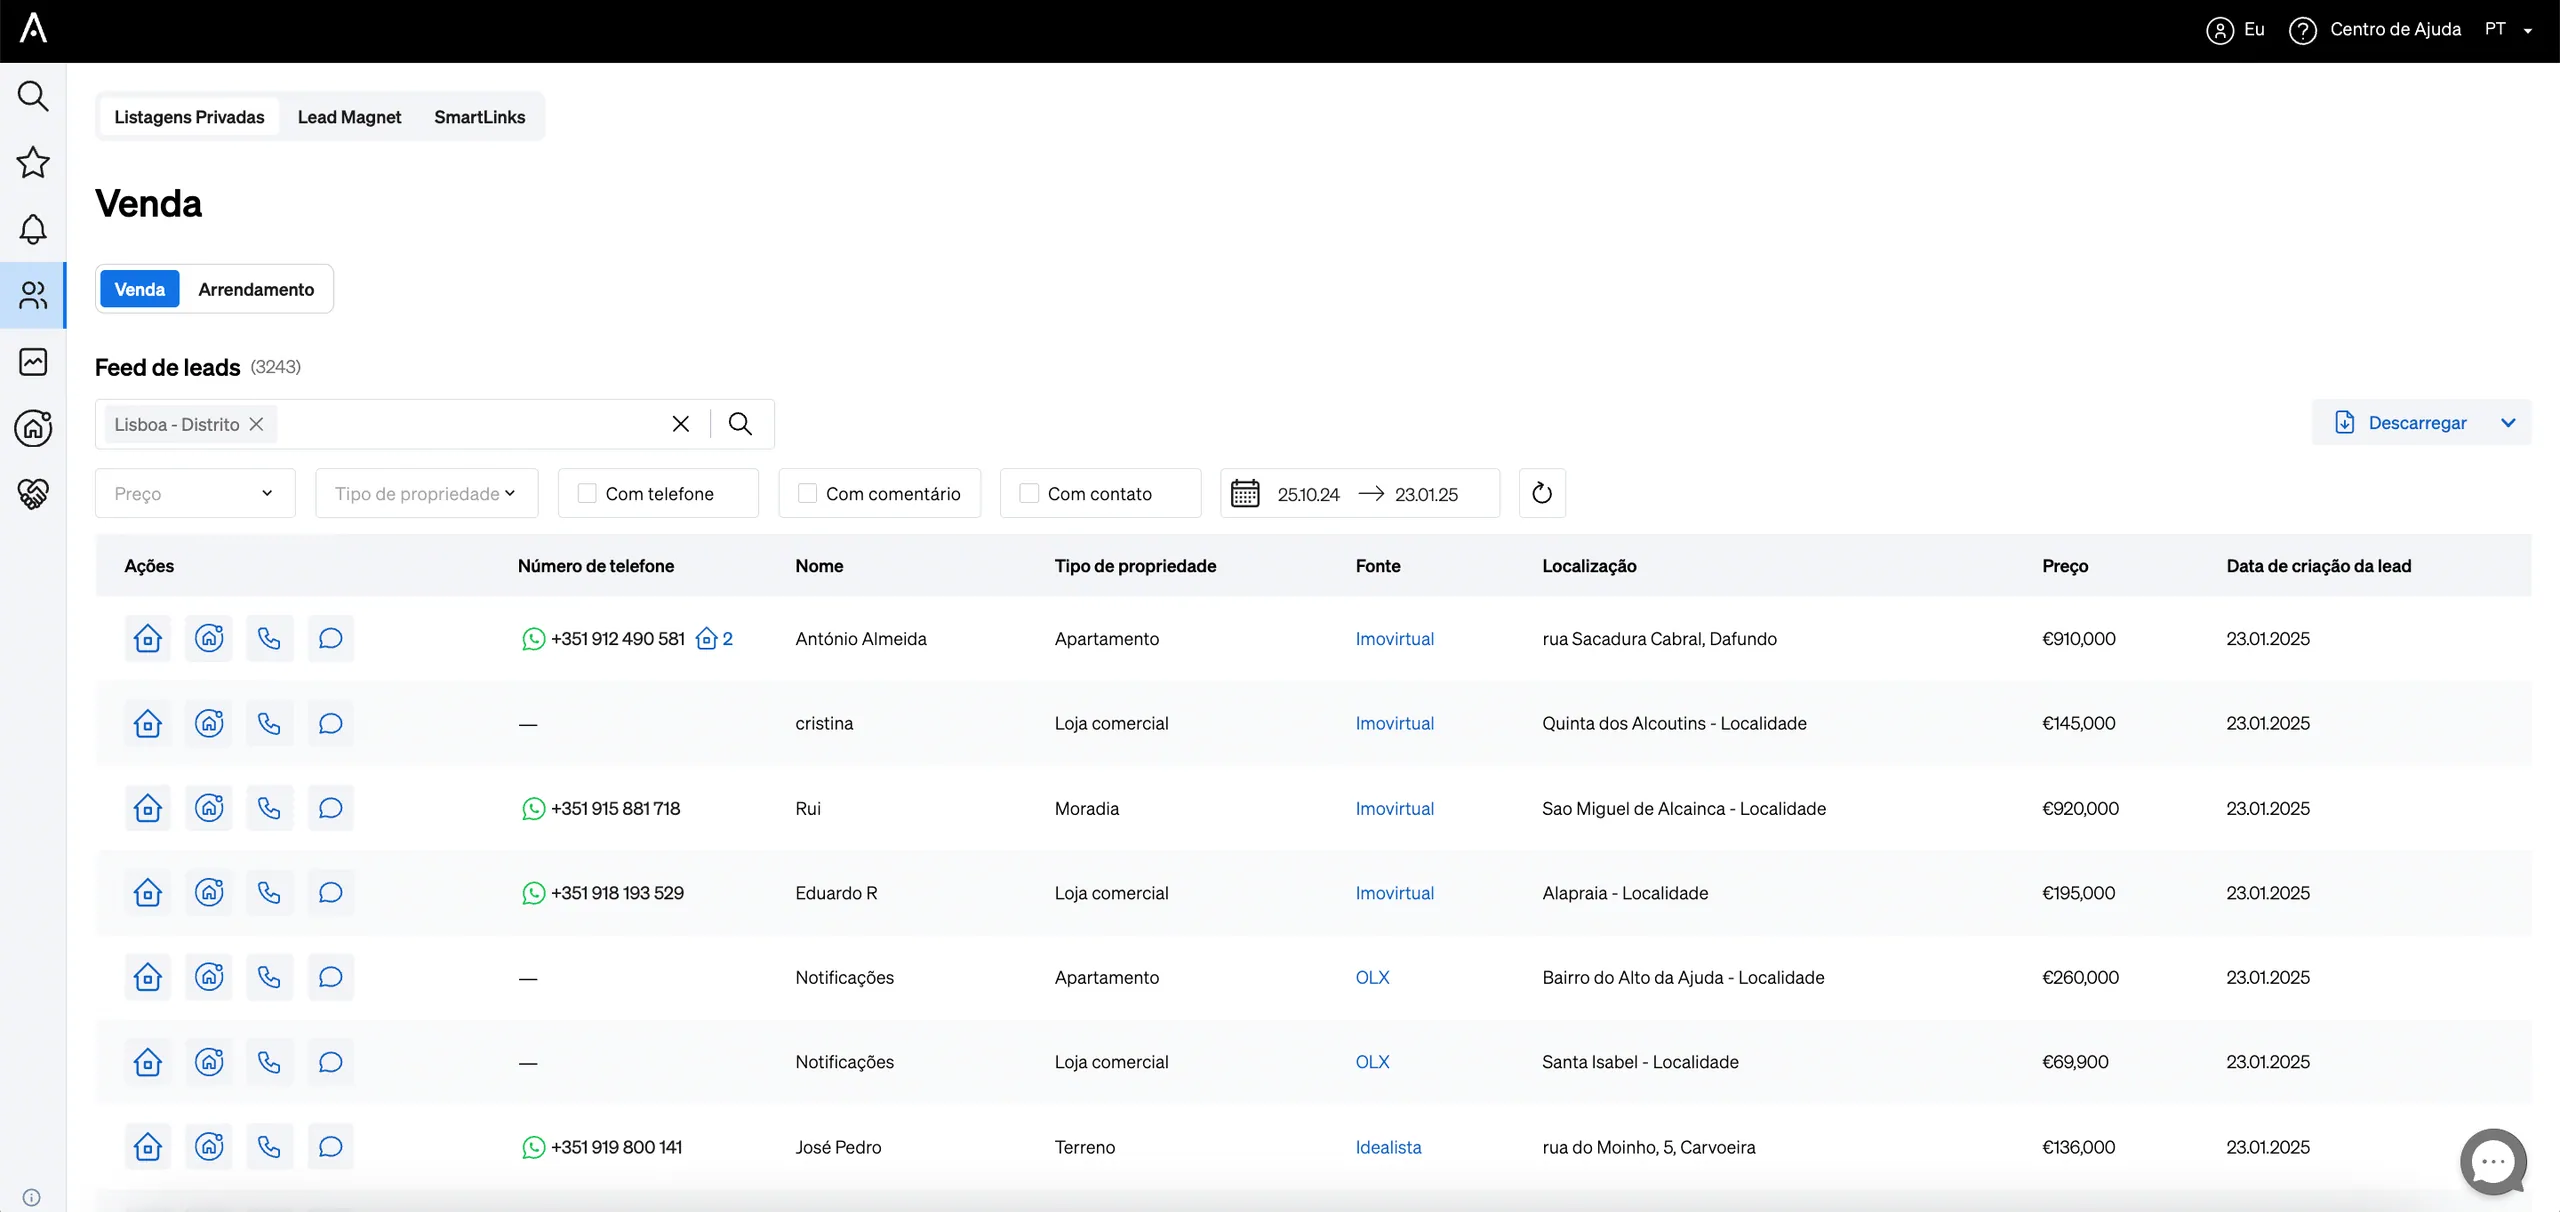The image size is (2560, 1212).
Task: Enable Com contato checkbox
Action: tap(1028, 493)
